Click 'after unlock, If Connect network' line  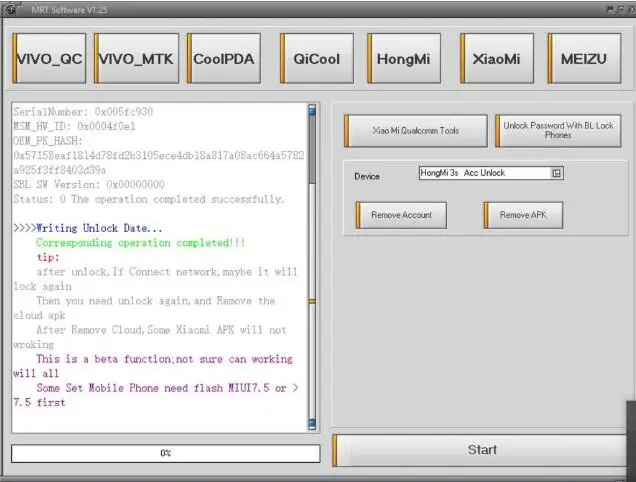click(167, 271)
